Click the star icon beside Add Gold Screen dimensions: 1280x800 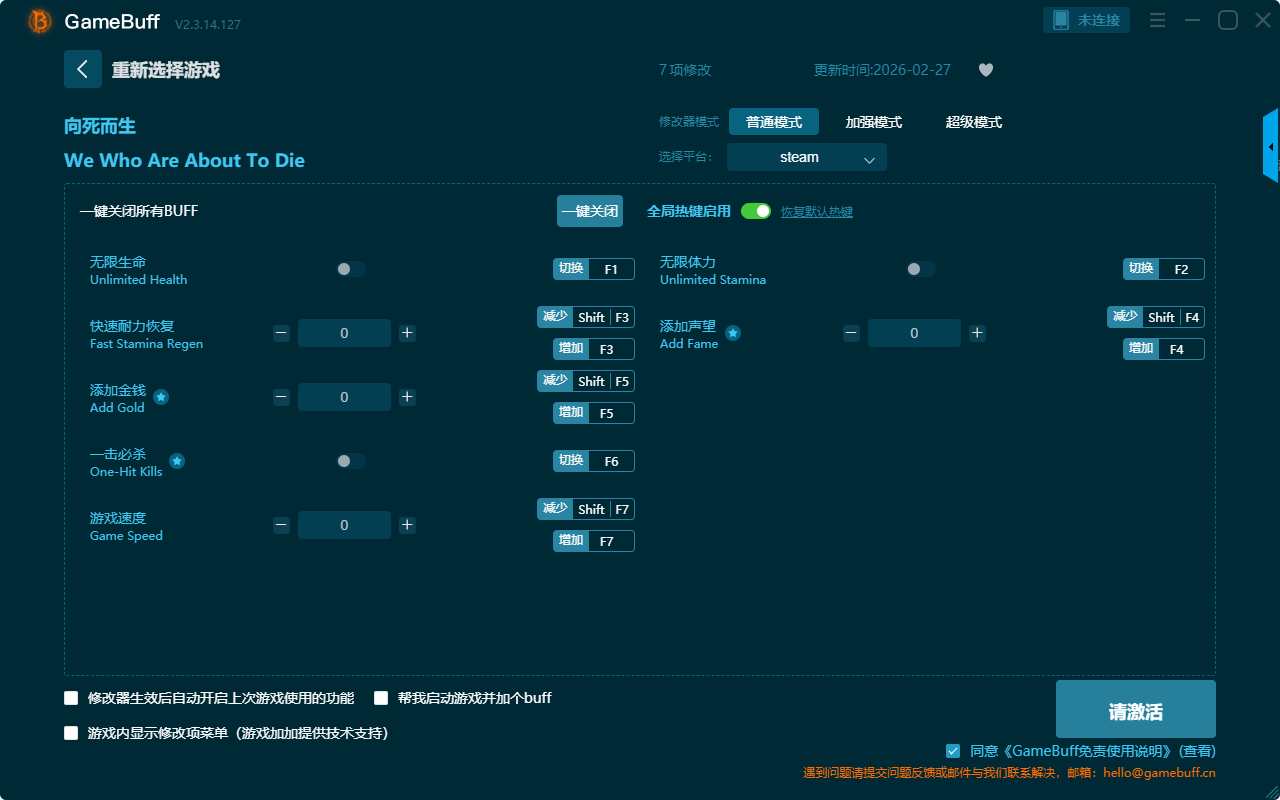coord(161,397)
